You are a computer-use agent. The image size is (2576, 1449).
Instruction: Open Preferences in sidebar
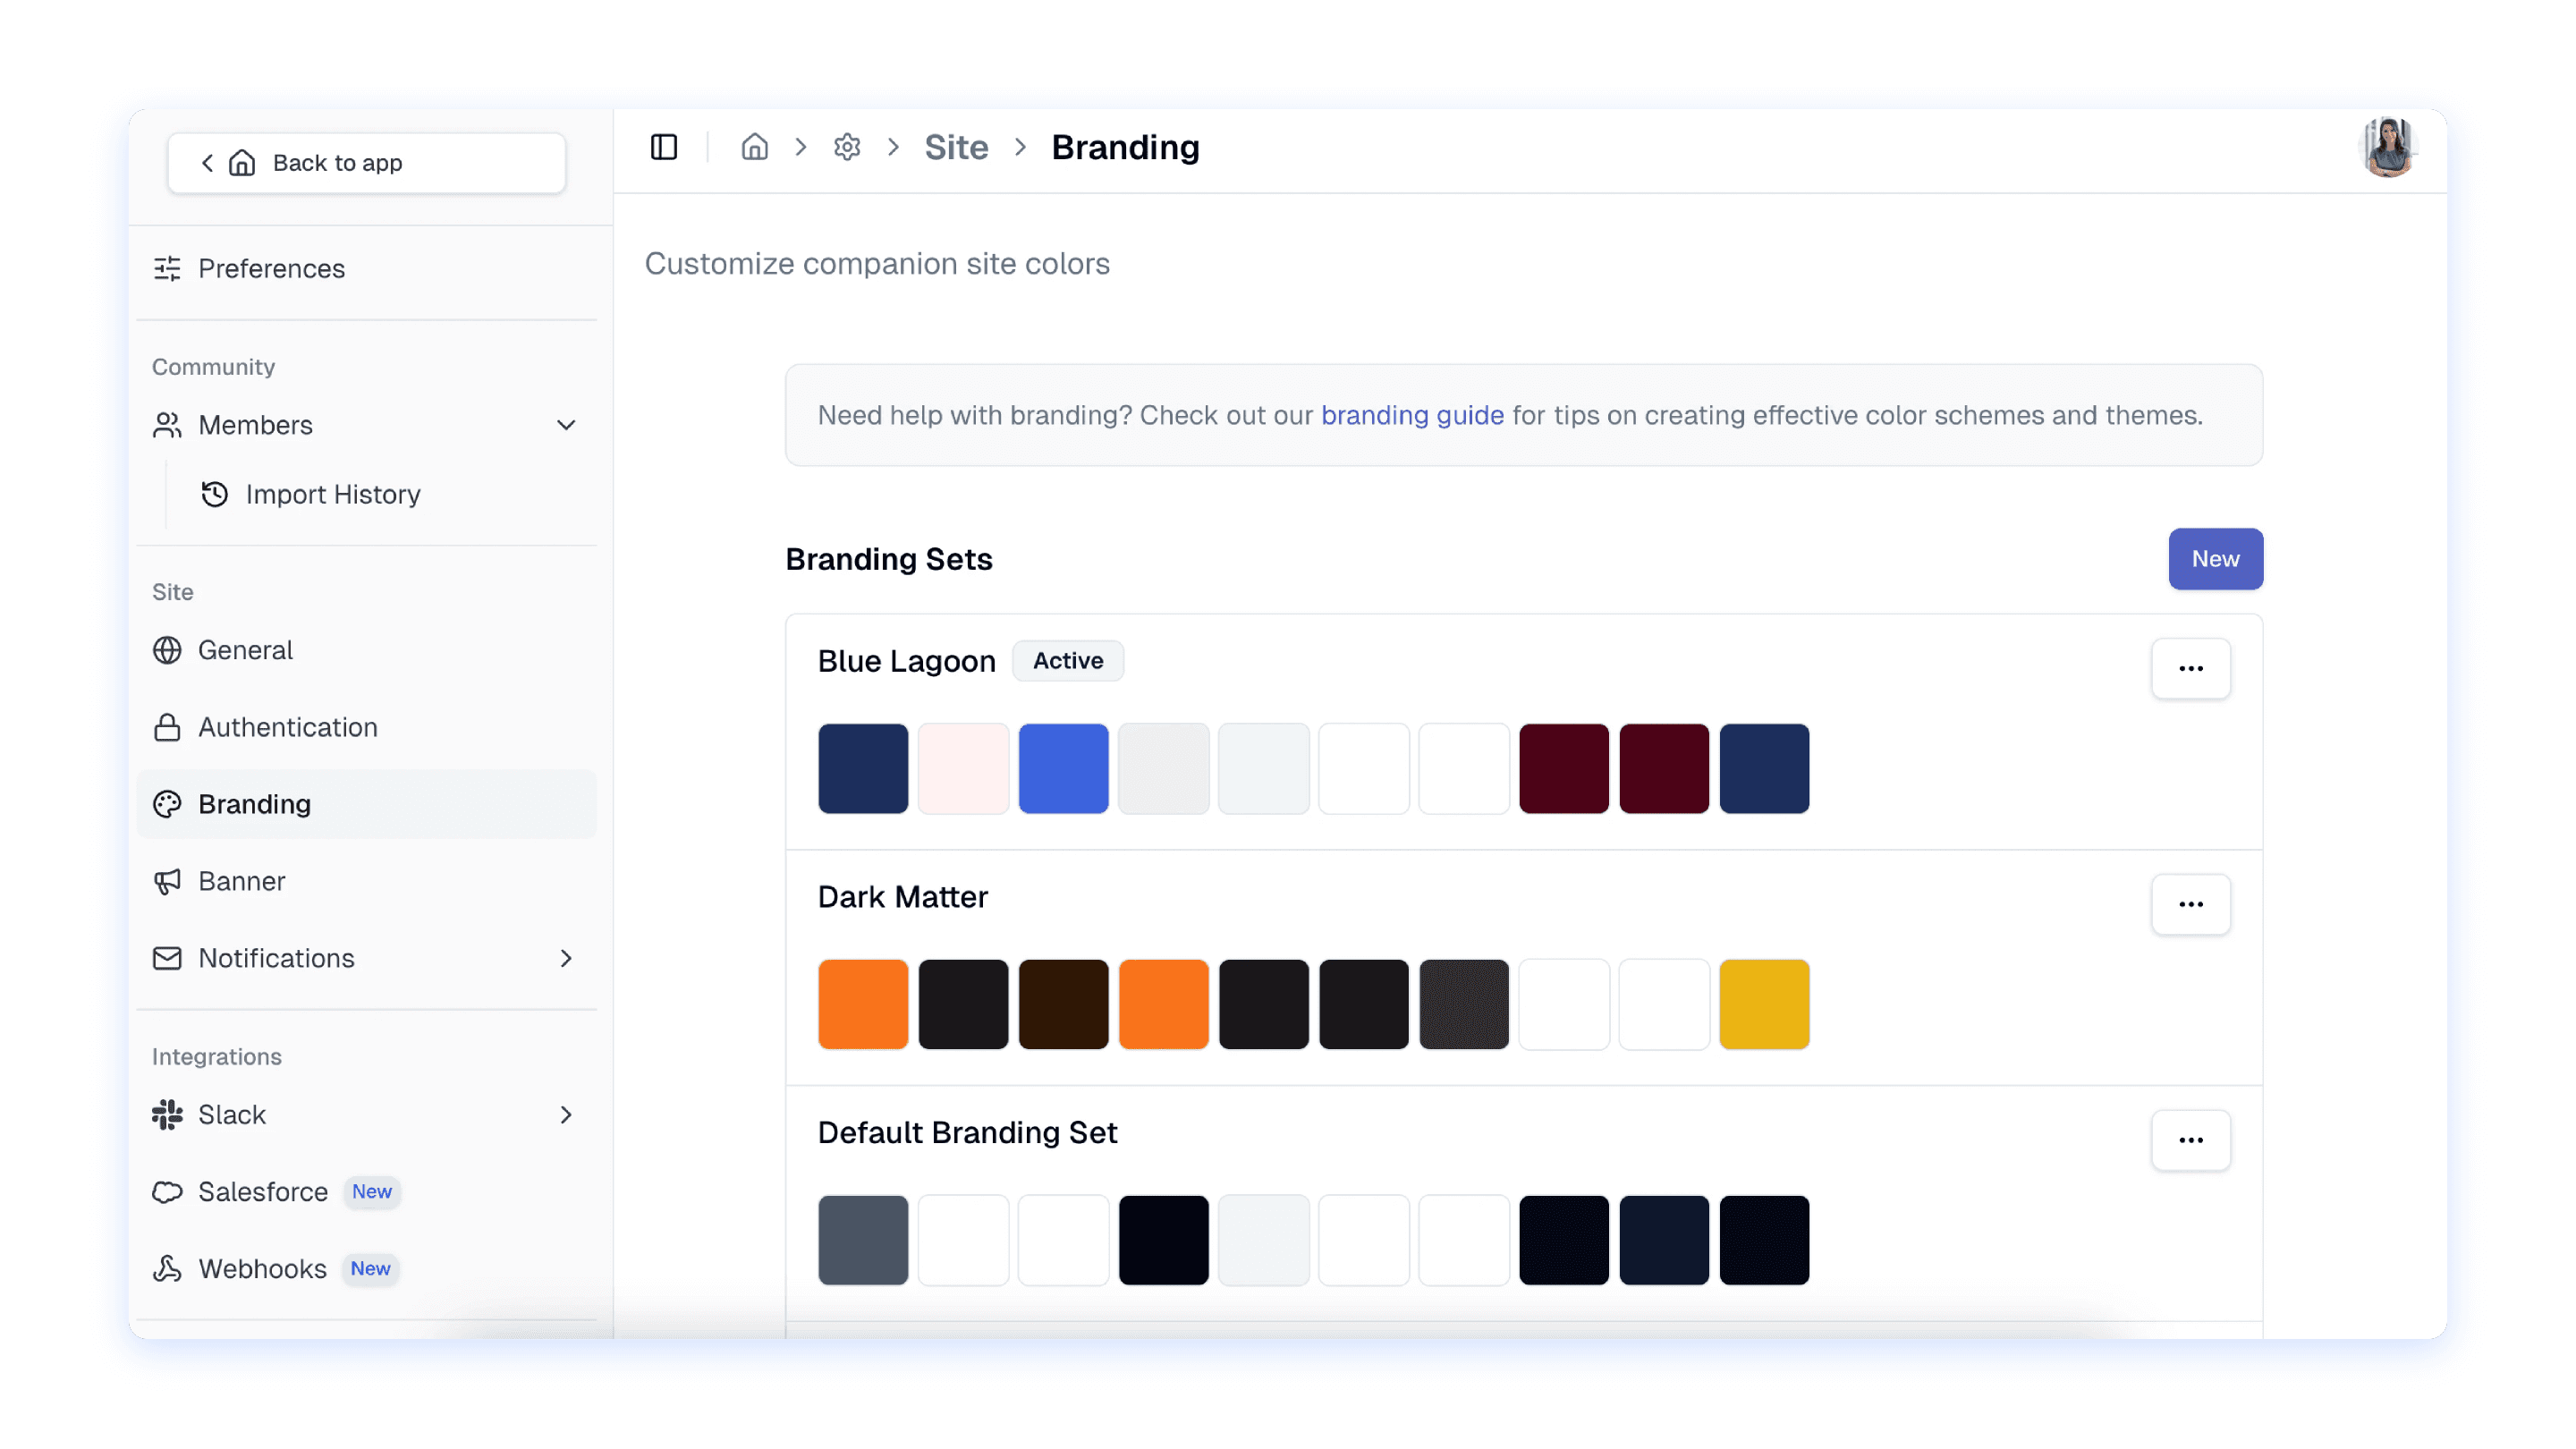pos(271,268)
